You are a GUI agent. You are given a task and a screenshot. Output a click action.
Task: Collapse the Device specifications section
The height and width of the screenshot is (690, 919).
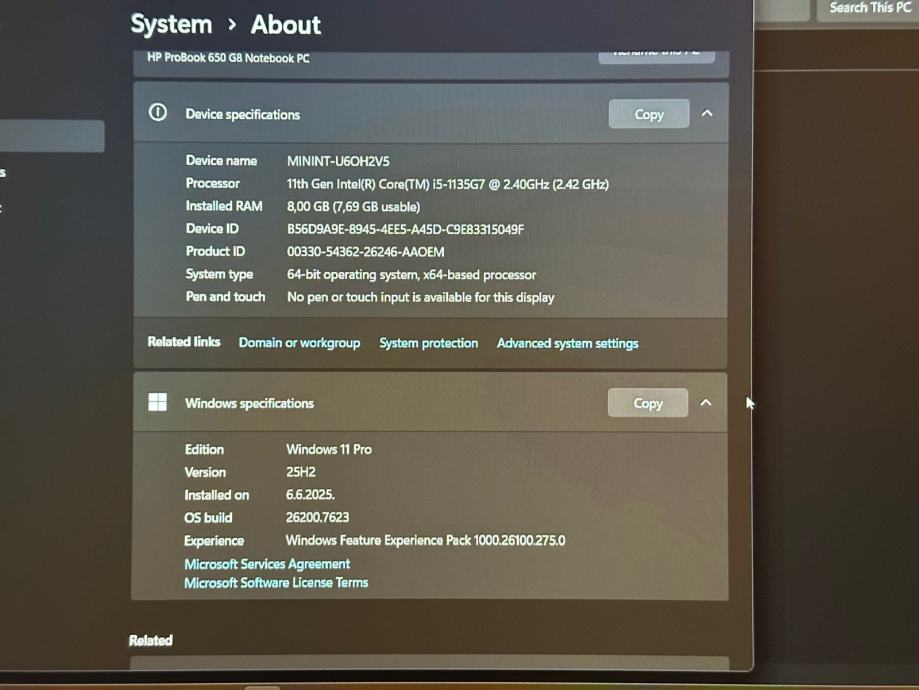tap(707, 113)
